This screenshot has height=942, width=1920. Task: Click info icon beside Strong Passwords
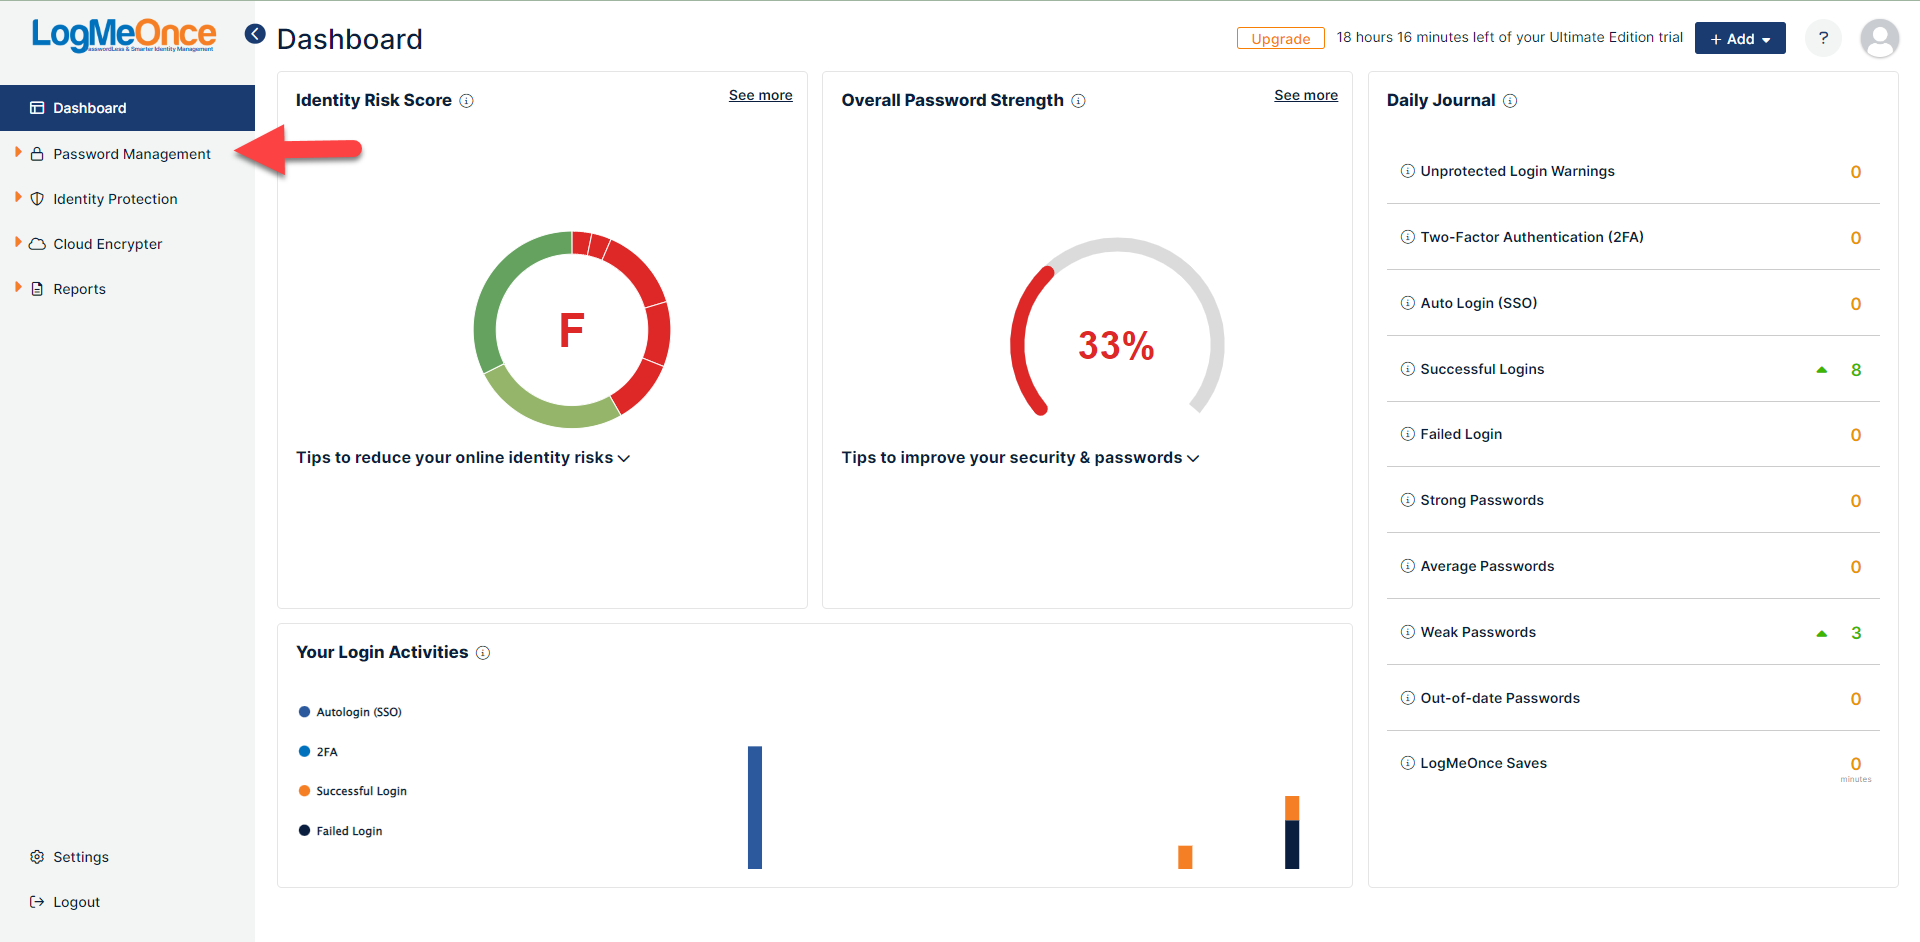tap(1408, 500)
